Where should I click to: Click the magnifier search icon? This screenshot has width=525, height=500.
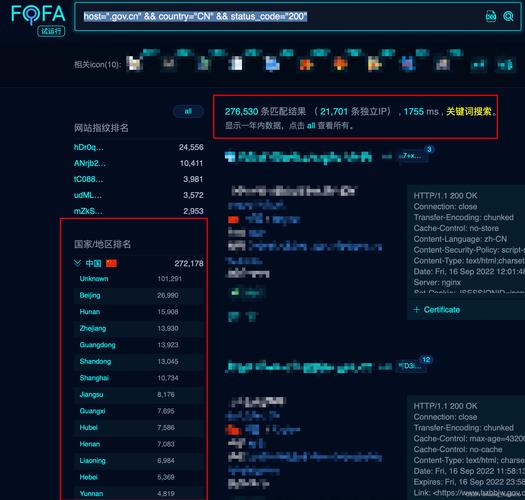[x=508, y=16]
